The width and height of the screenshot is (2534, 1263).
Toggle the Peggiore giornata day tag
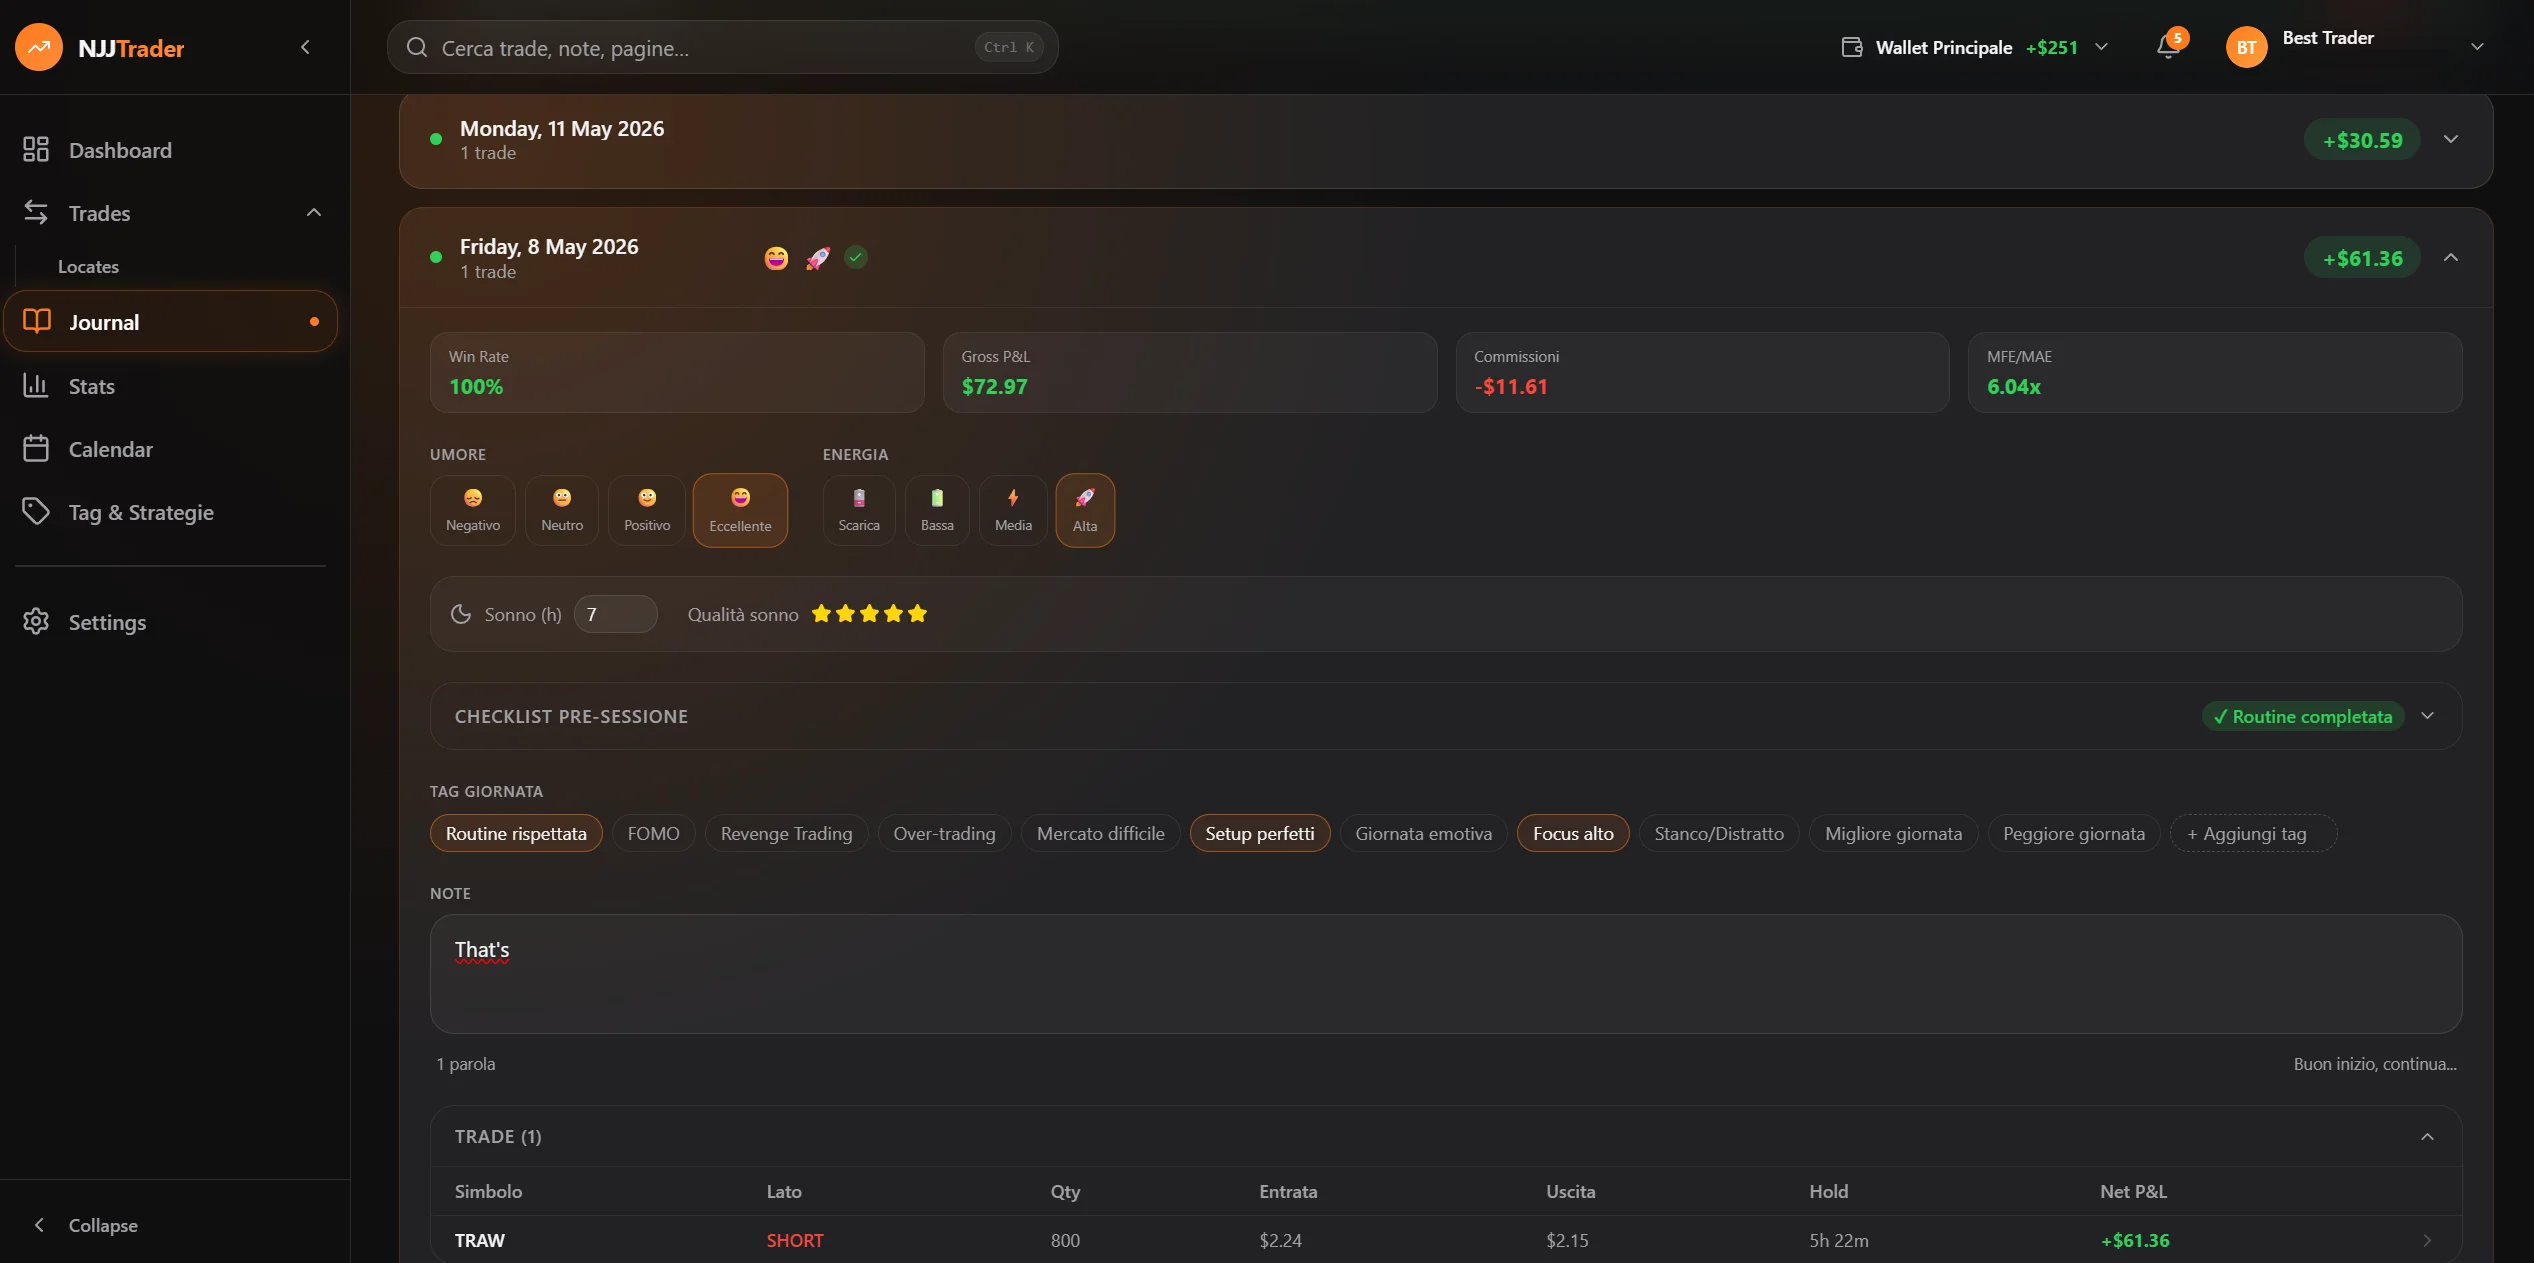2074,833
